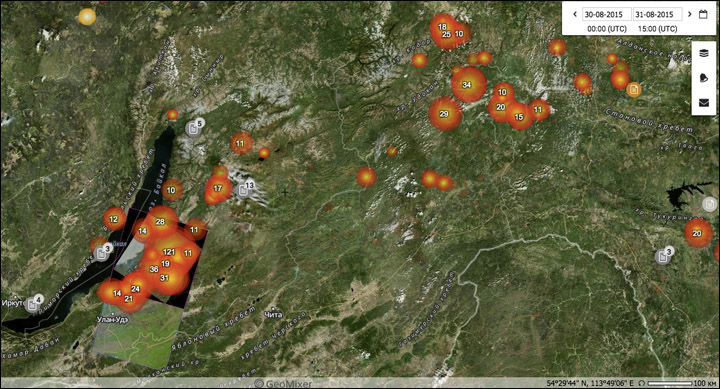Select the fire cluster labeled 29
720x389 pixels.
[444, 114]
